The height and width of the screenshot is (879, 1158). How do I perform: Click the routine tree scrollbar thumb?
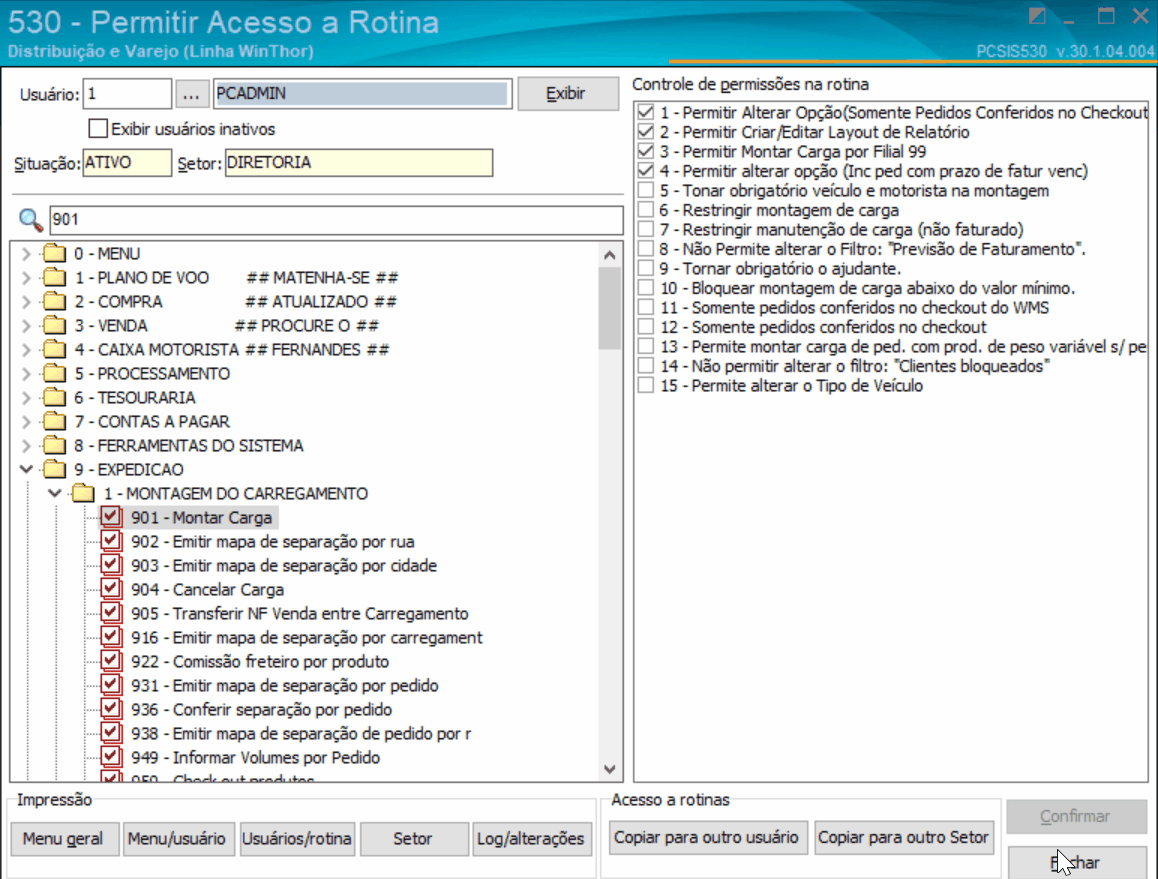click(x=610, y=308)
